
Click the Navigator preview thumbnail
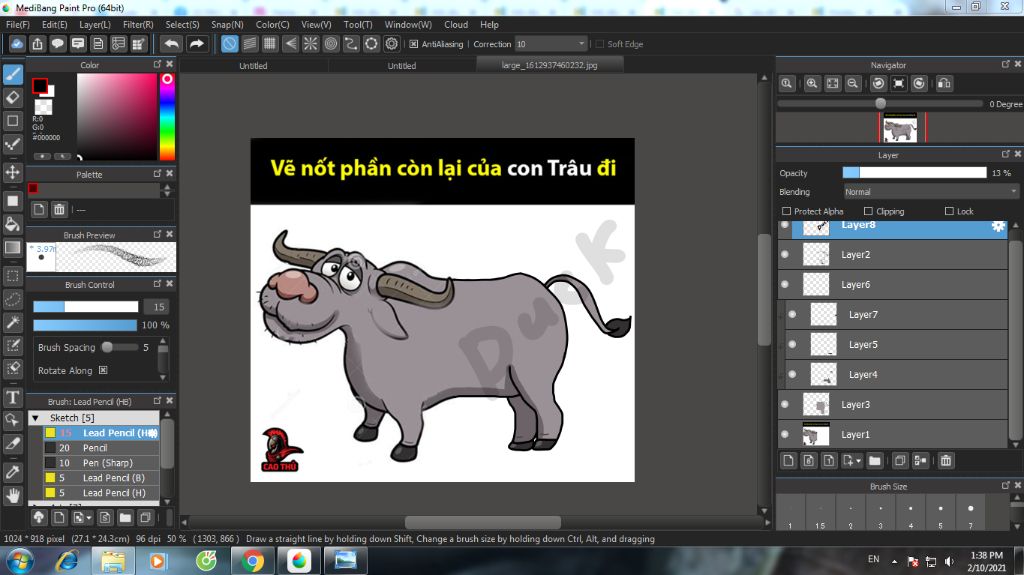(900, 127)
